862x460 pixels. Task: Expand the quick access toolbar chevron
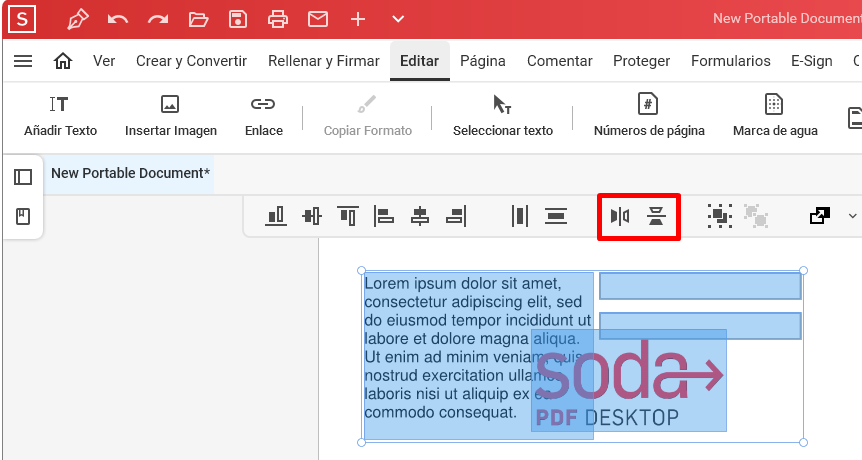pyautogui.click(x=398, y=19)
